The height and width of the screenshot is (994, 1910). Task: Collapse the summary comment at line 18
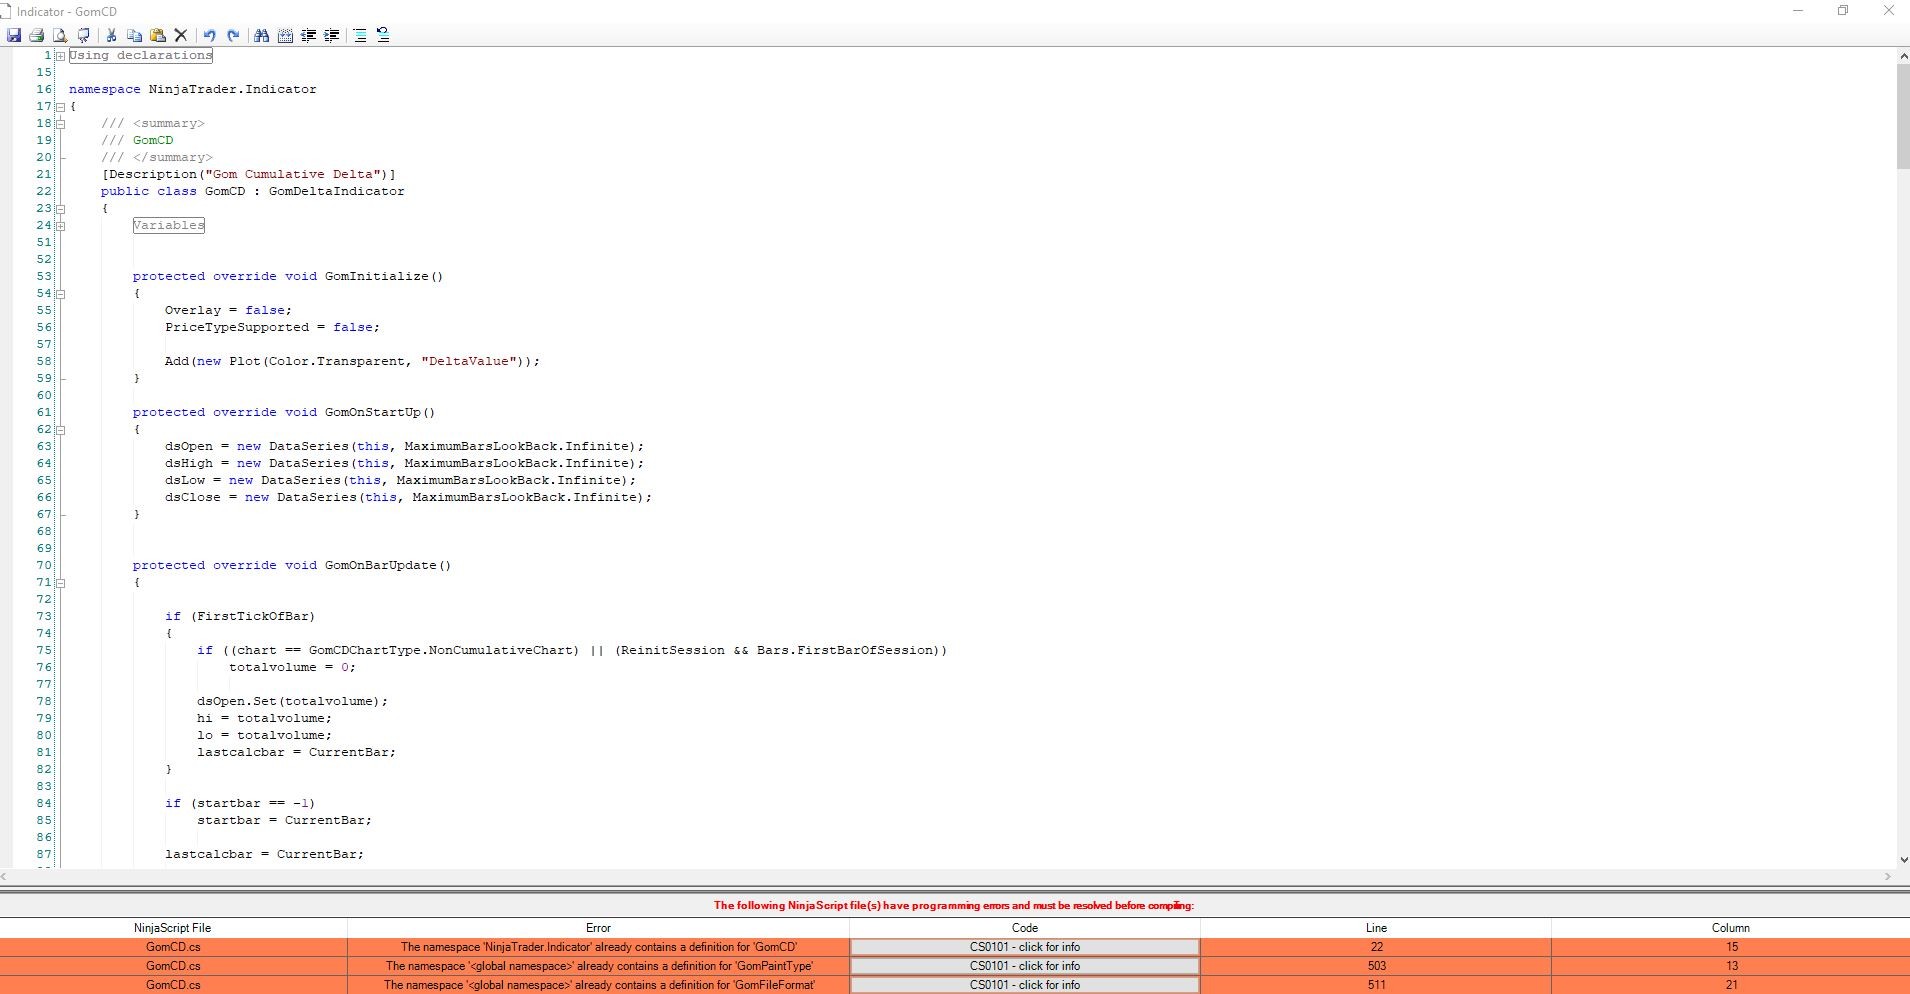[61, 124]
